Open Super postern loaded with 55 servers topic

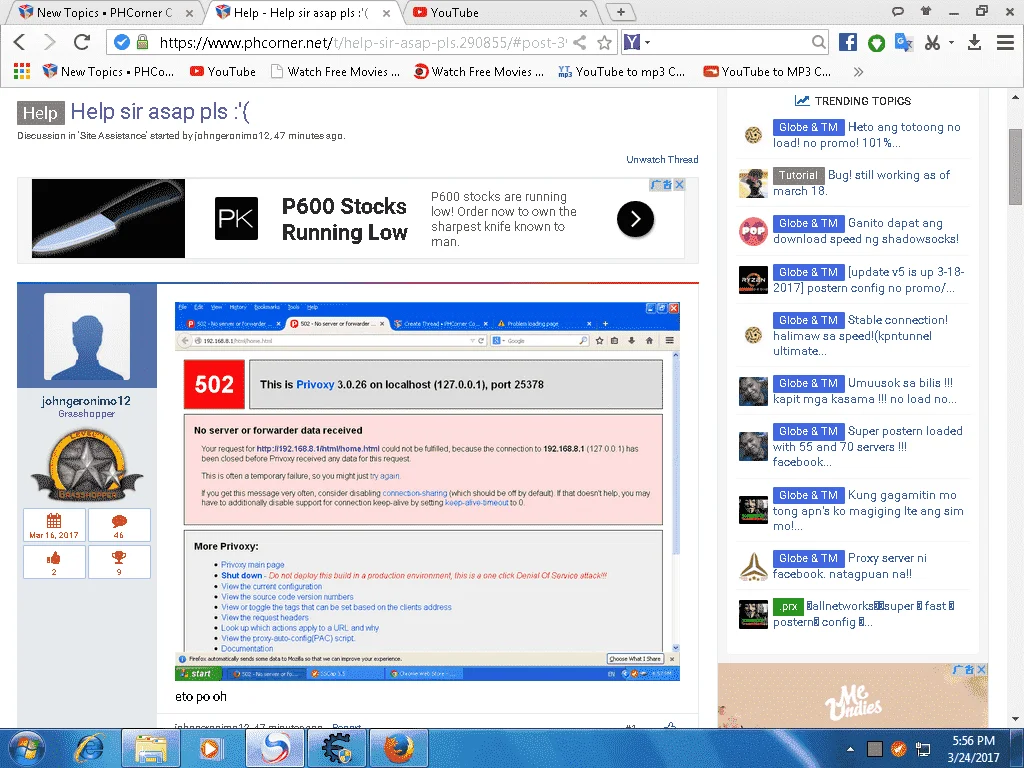pos(867,447)
